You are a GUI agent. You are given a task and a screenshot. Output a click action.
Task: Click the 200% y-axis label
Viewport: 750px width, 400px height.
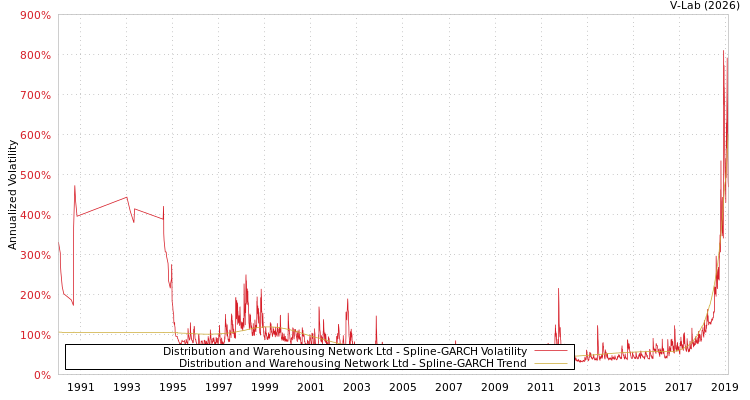pos(35,295)
